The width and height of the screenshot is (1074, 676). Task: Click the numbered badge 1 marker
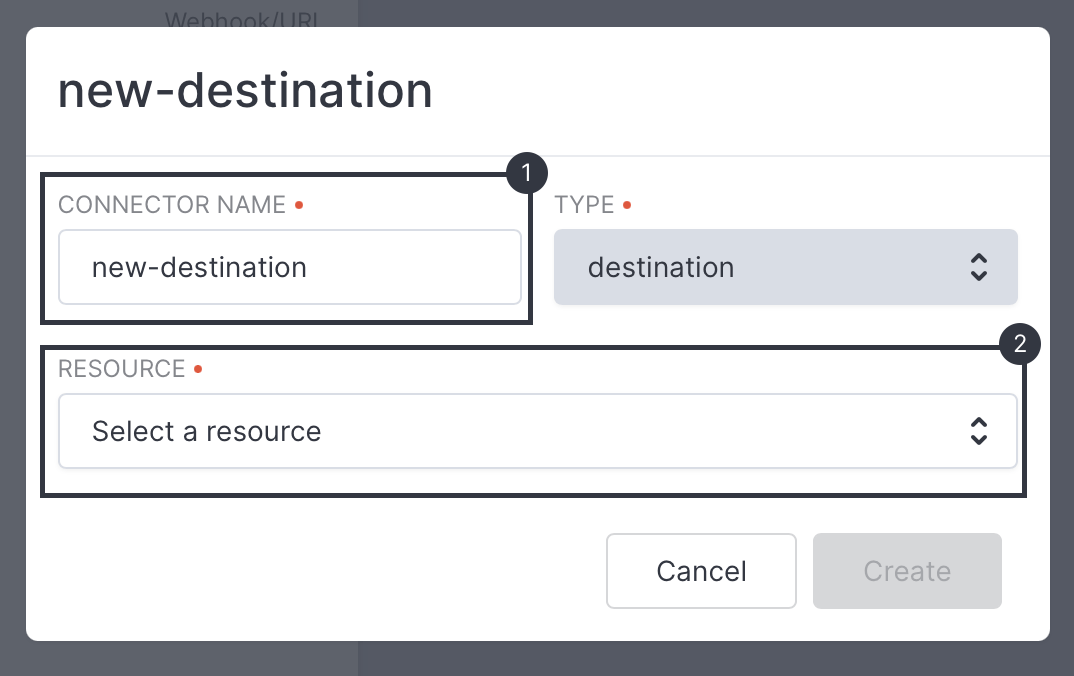(x=527, y=173)
